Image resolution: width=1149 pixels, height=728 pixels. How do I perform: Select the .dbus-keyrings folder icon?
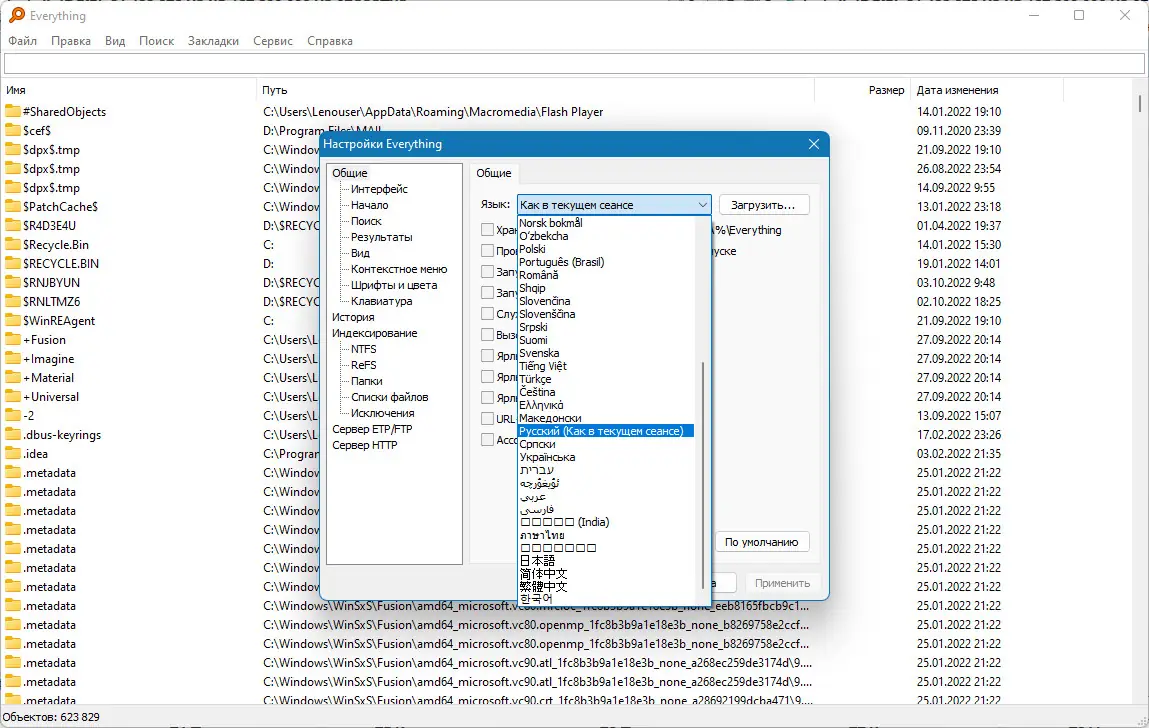click(13, 435)
